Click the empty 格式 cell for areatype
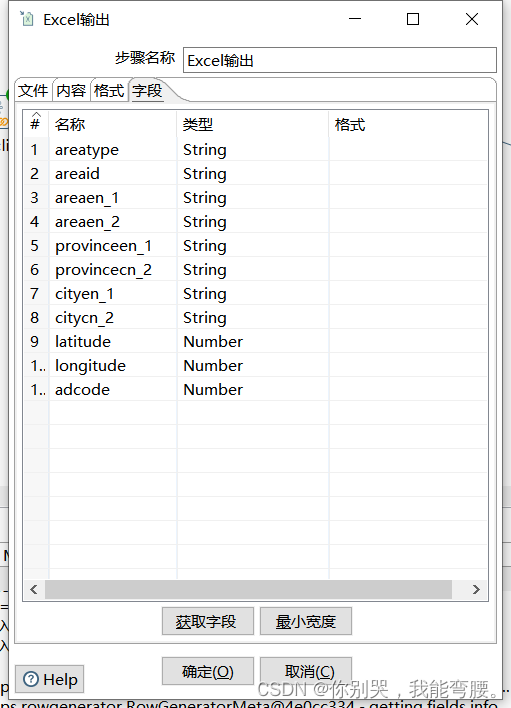This screenshot has width=511, height=708. click(409, 149)
